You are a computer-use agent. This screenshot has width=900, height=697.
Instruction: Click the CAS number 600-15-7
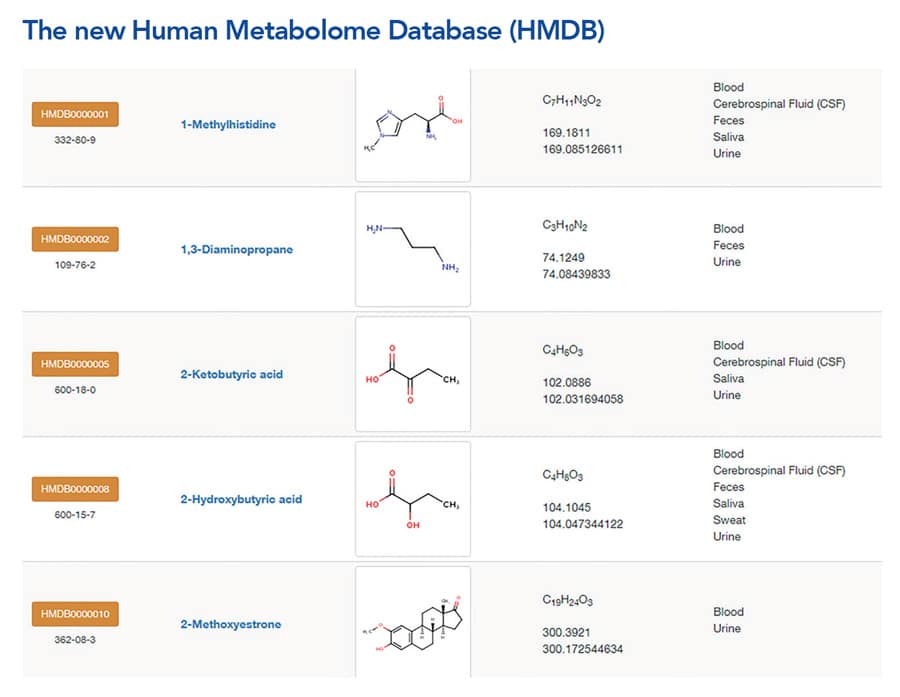75,515
